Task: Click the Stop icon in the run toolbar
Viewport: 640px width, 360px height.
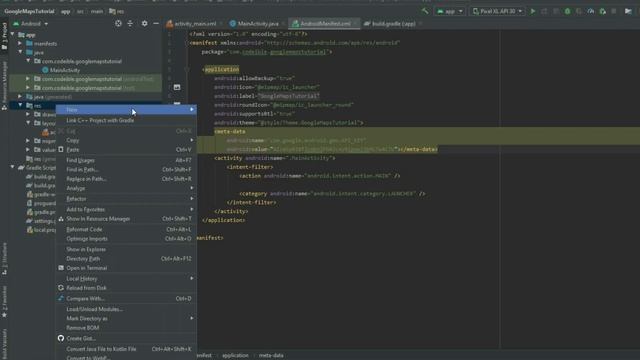Action: (x=614, y=11)
